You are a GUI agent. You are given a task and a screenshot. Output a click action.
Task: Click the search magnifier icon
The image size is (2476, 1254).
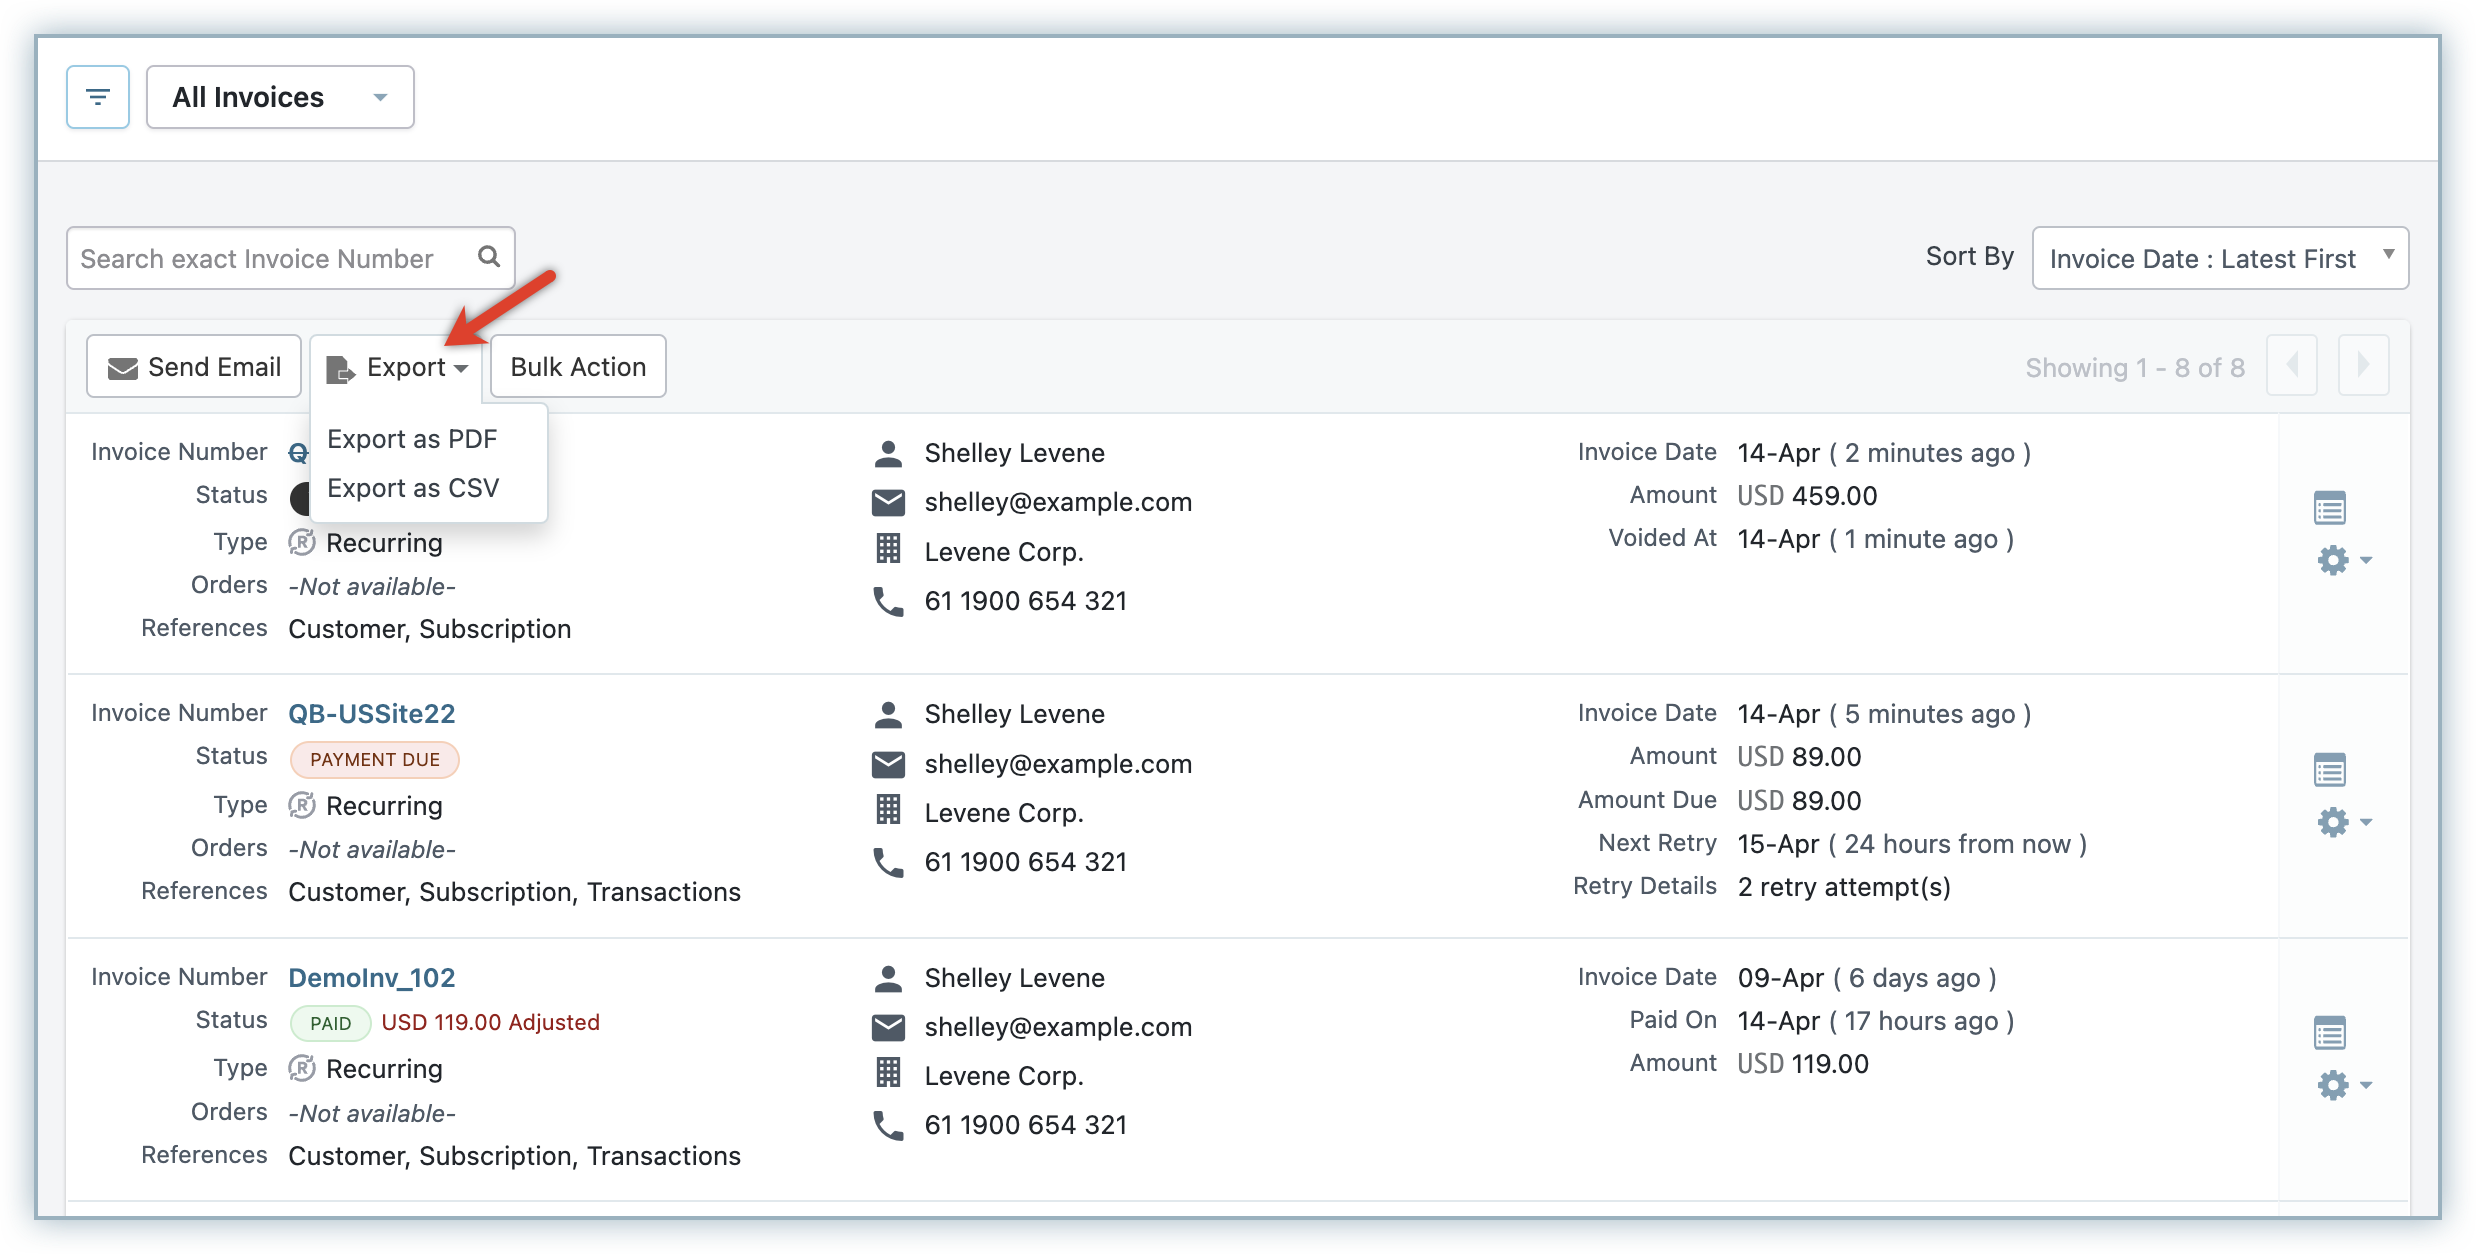click(489, 257)
